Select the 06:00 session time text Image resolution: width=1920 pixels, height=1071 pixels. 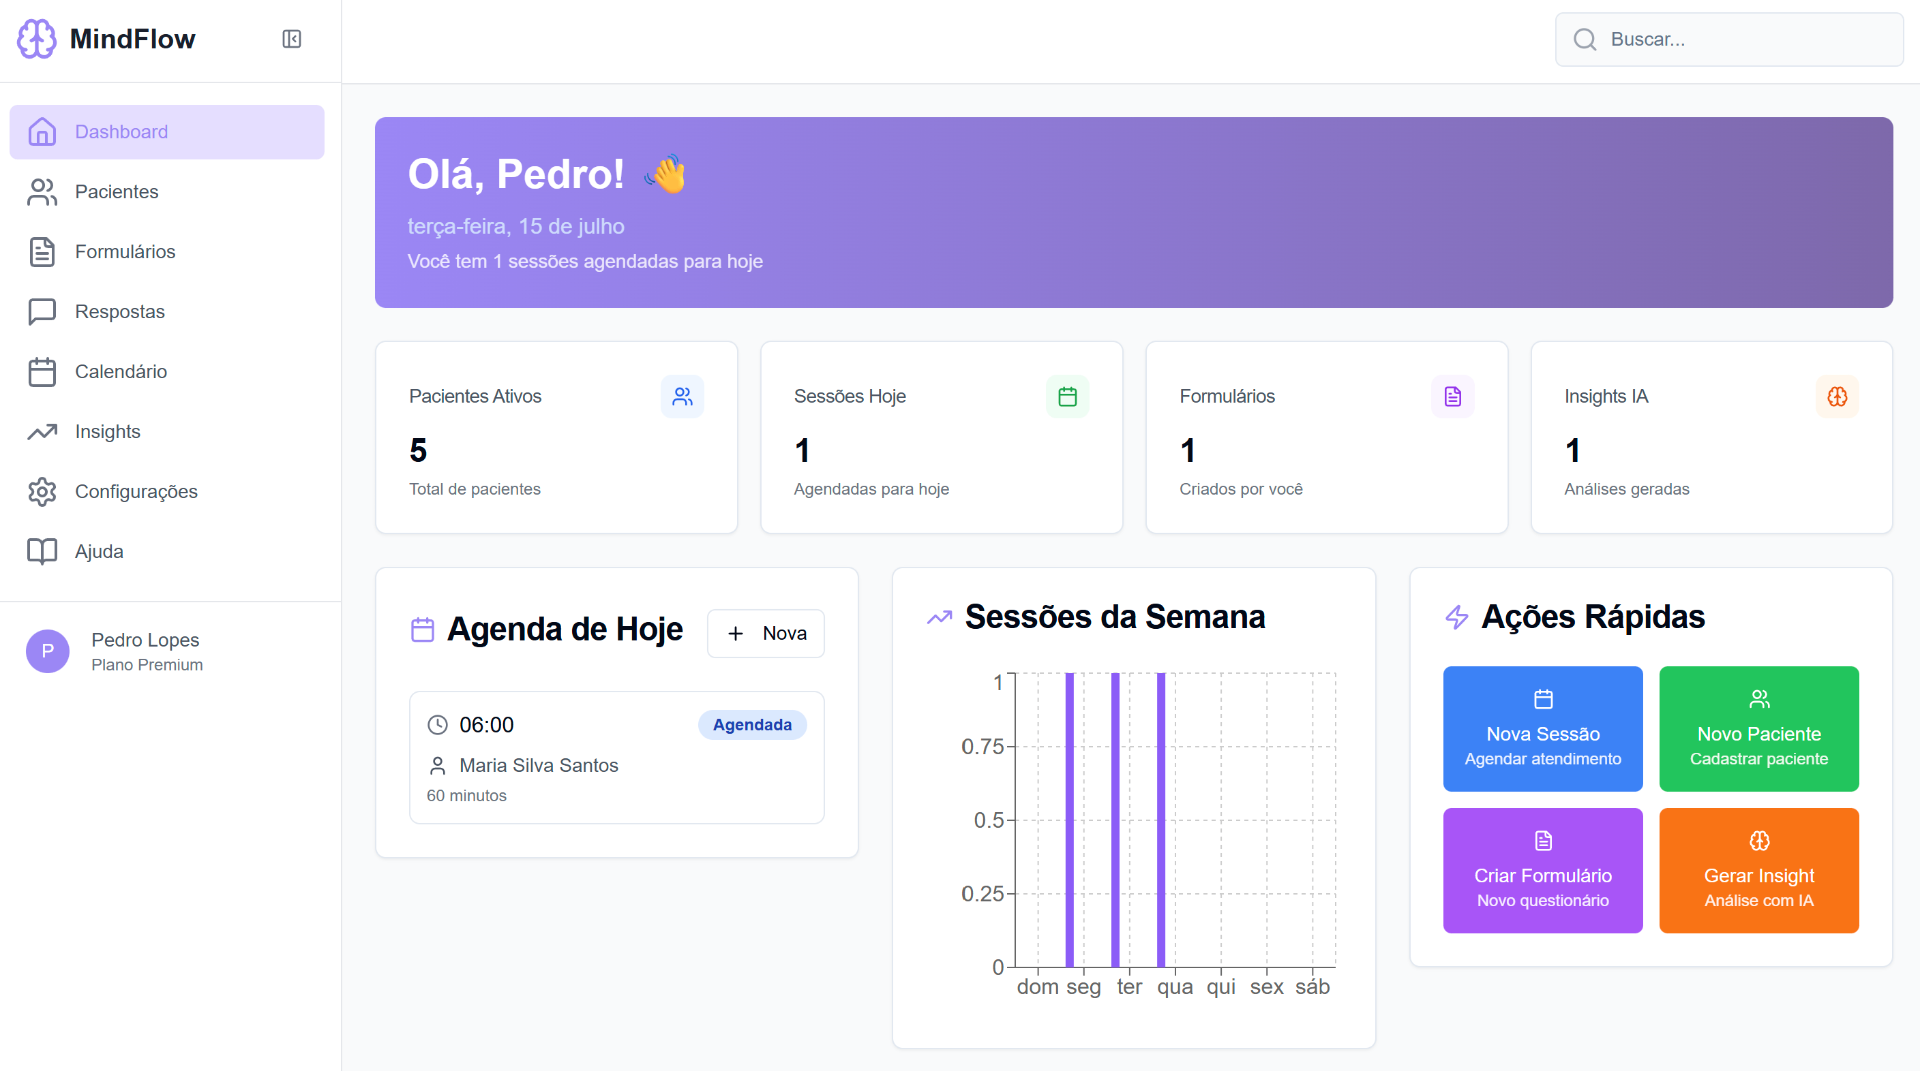(486, 725)
